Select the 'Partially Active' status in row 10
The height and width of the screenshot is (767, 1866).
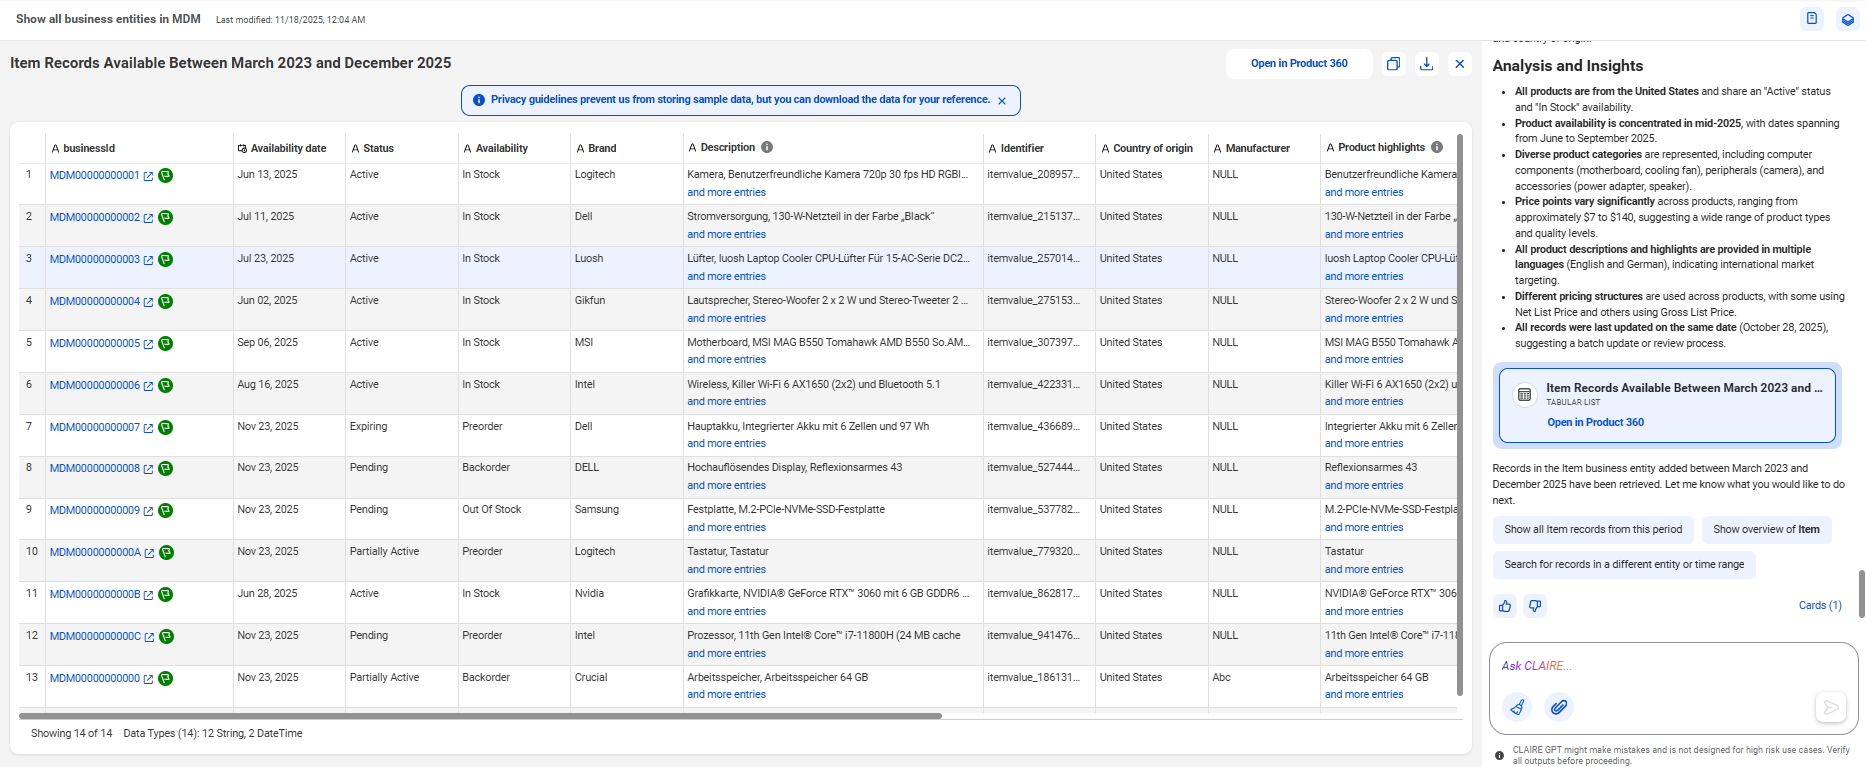(385, 552)
